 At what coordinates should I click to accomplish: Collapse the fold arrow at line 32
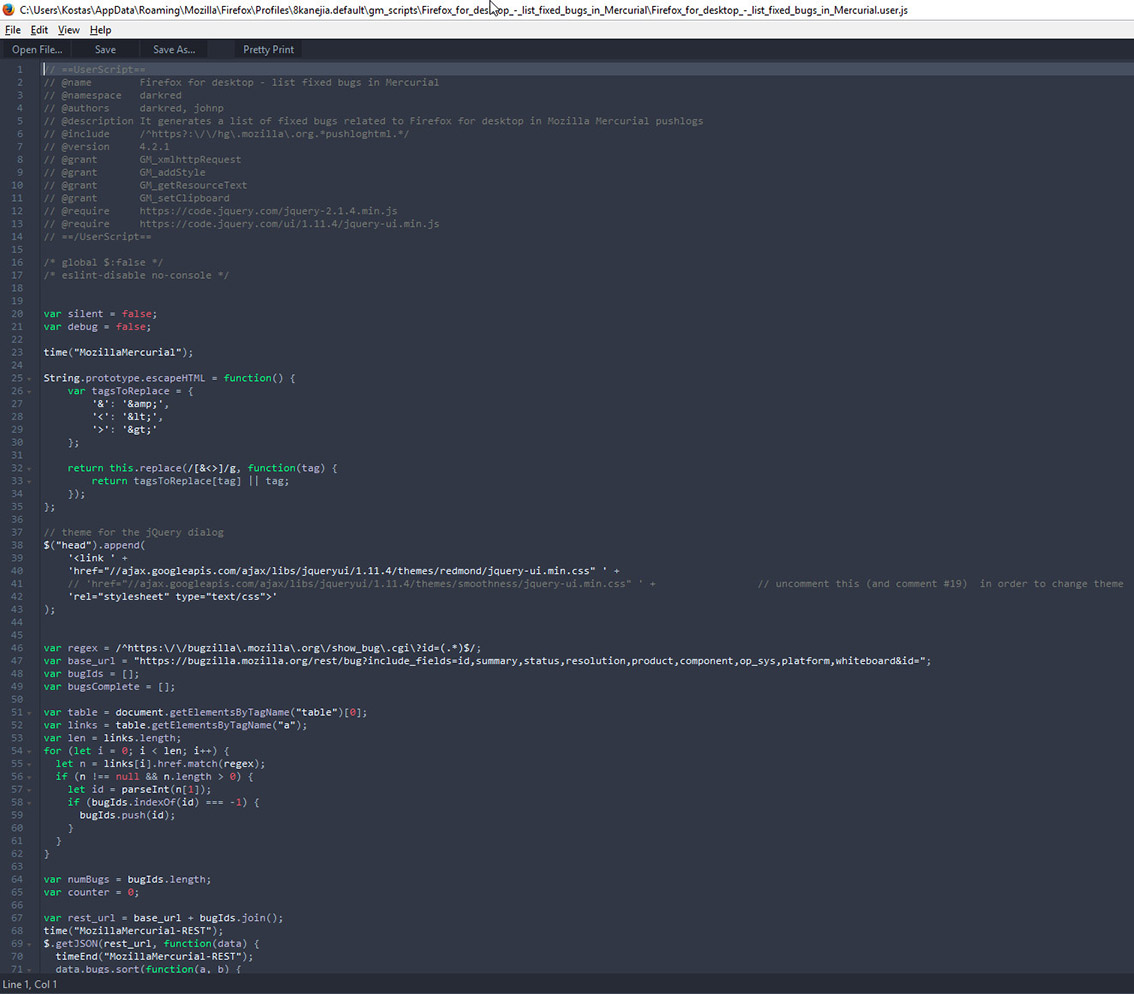29,469
